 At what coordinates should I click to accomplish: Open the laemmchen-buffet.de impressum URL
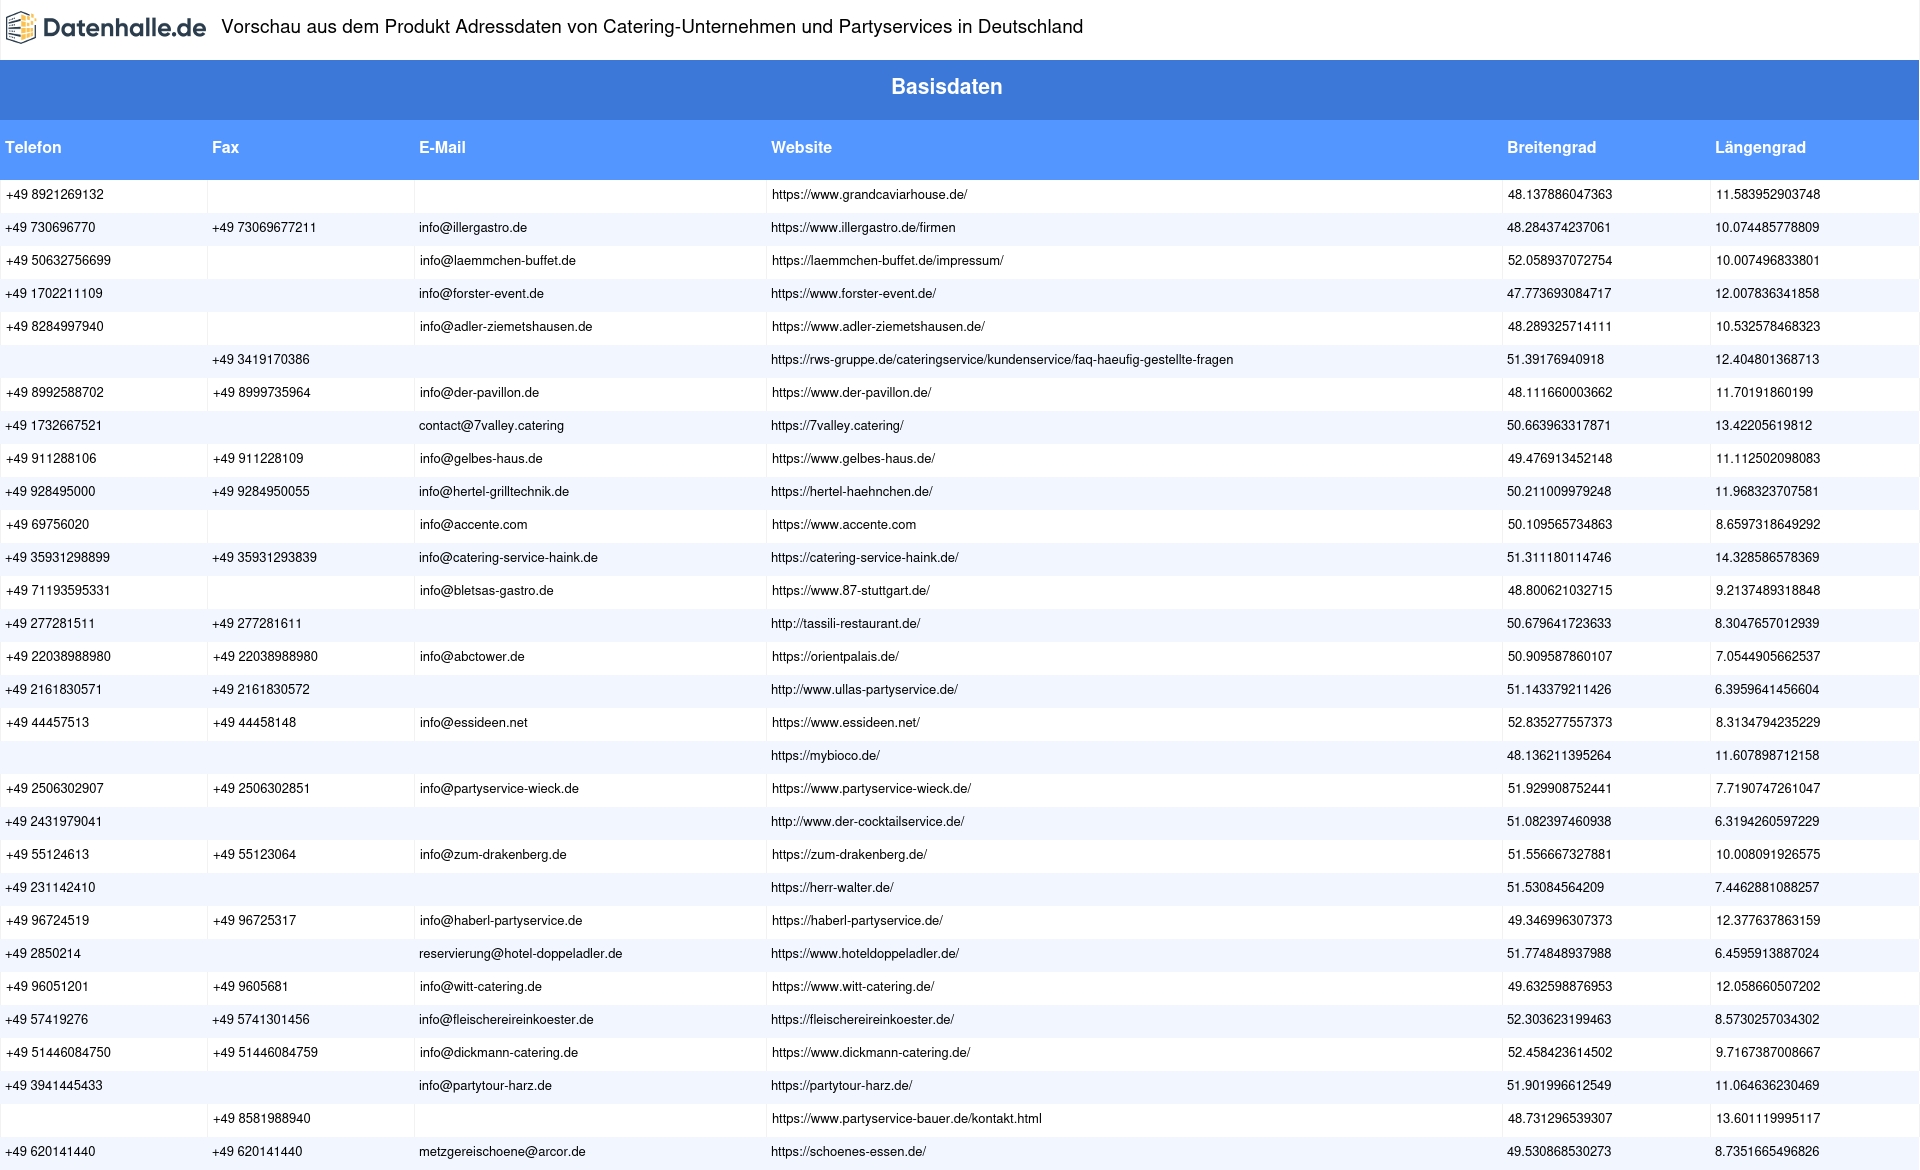tap(887, 261)
